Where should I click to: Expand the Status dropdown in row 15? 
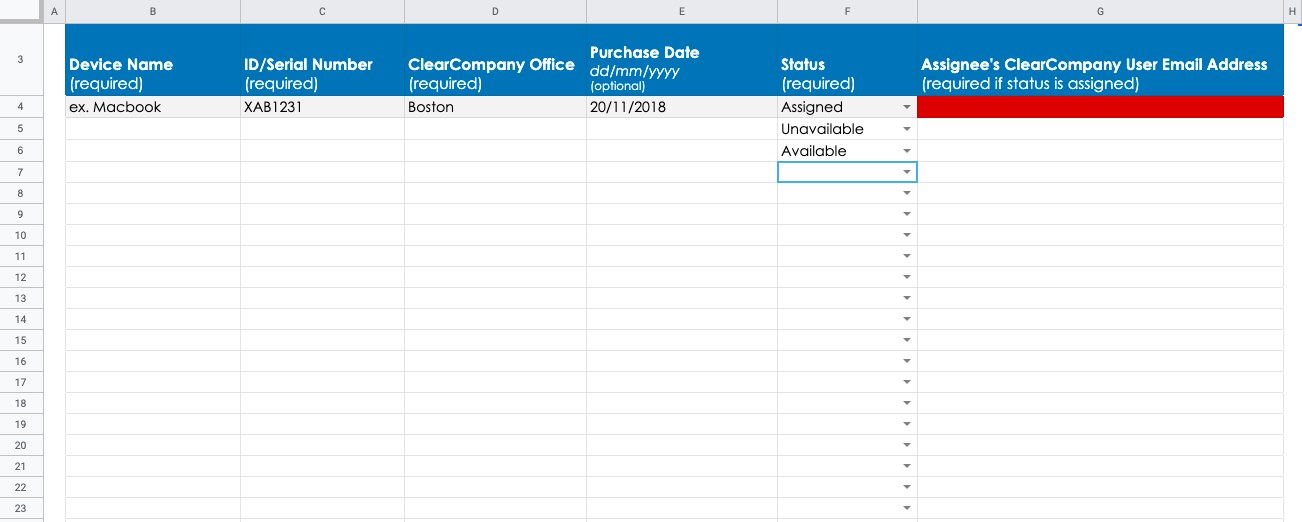907,340
